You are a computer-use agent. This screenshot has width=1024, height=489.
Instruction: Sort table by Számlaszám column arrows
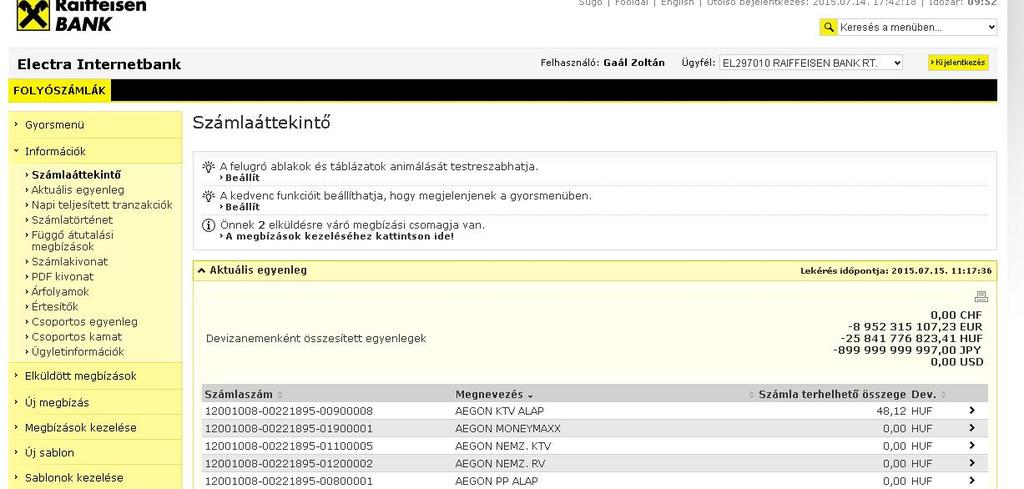point(280,395)
